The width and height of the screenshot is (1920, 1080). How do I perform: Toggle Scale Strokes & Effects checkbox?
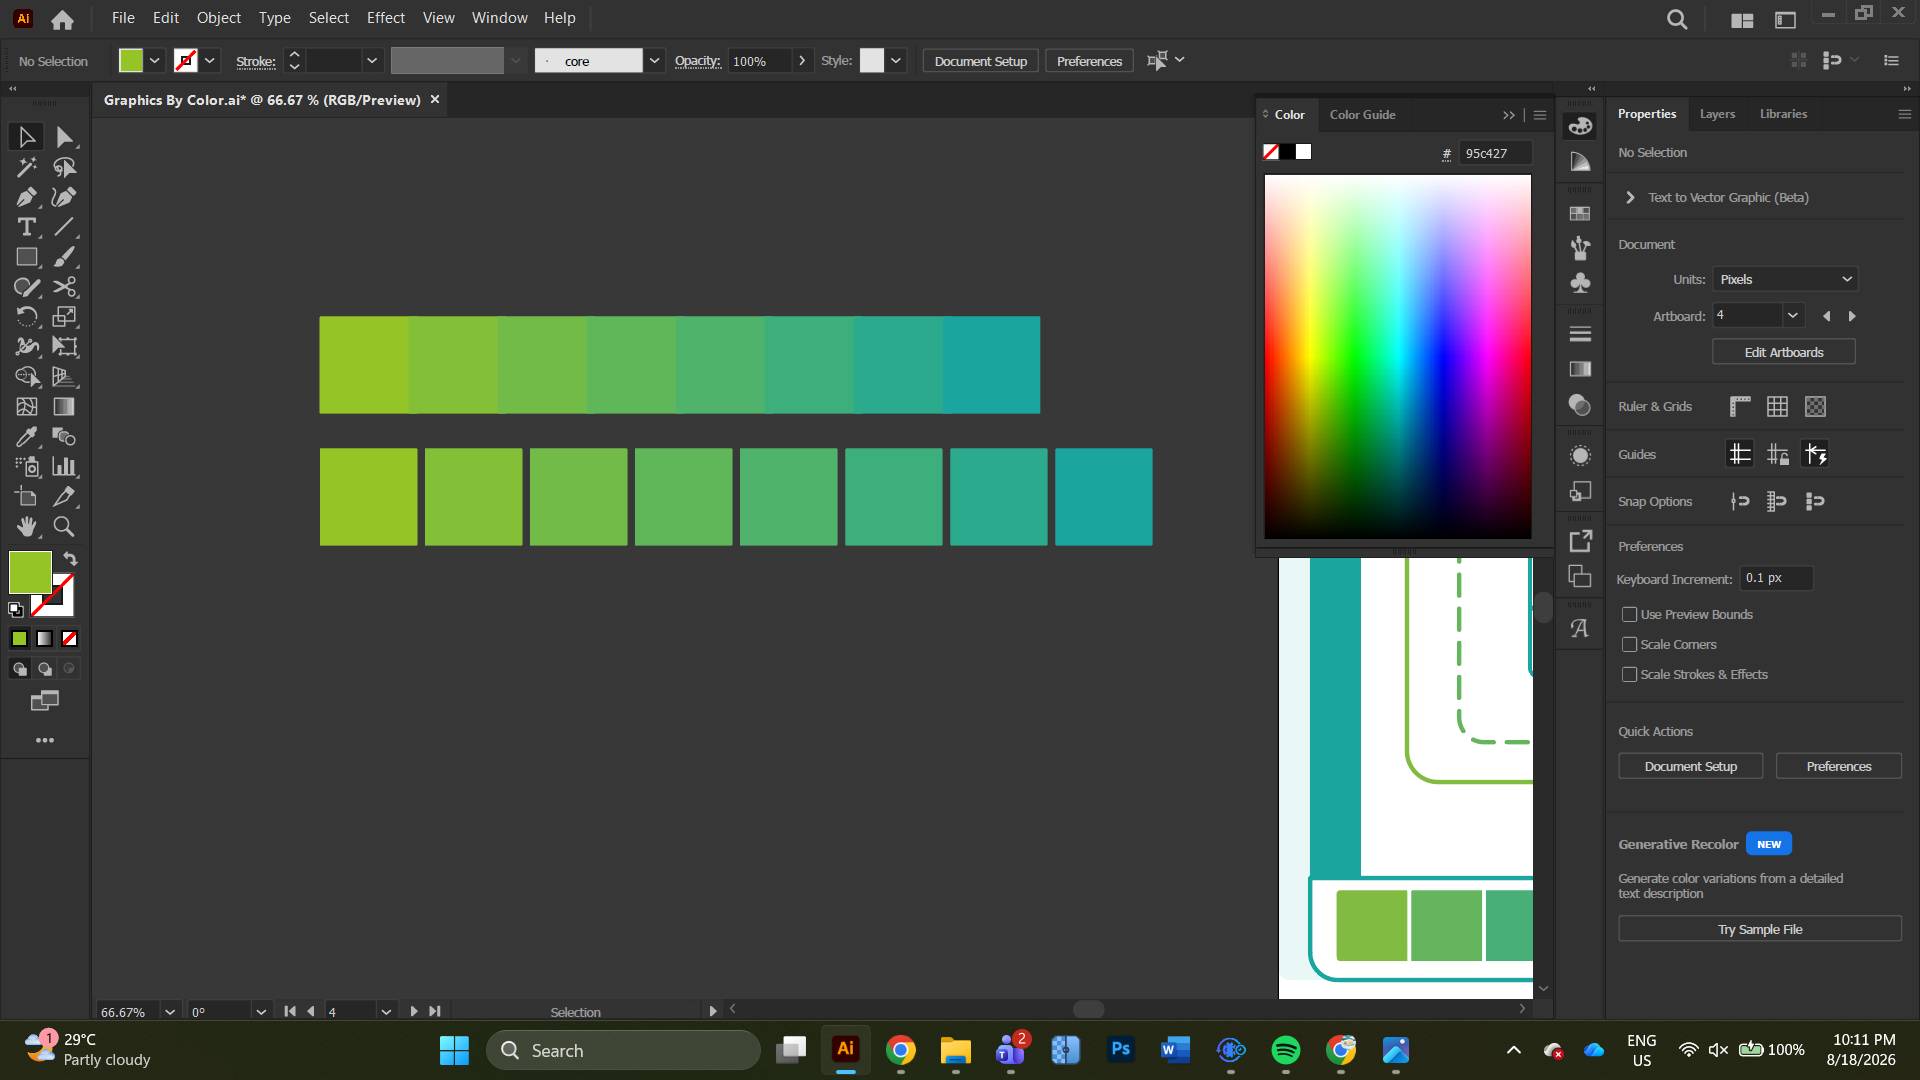click(x=1630, y=675)
